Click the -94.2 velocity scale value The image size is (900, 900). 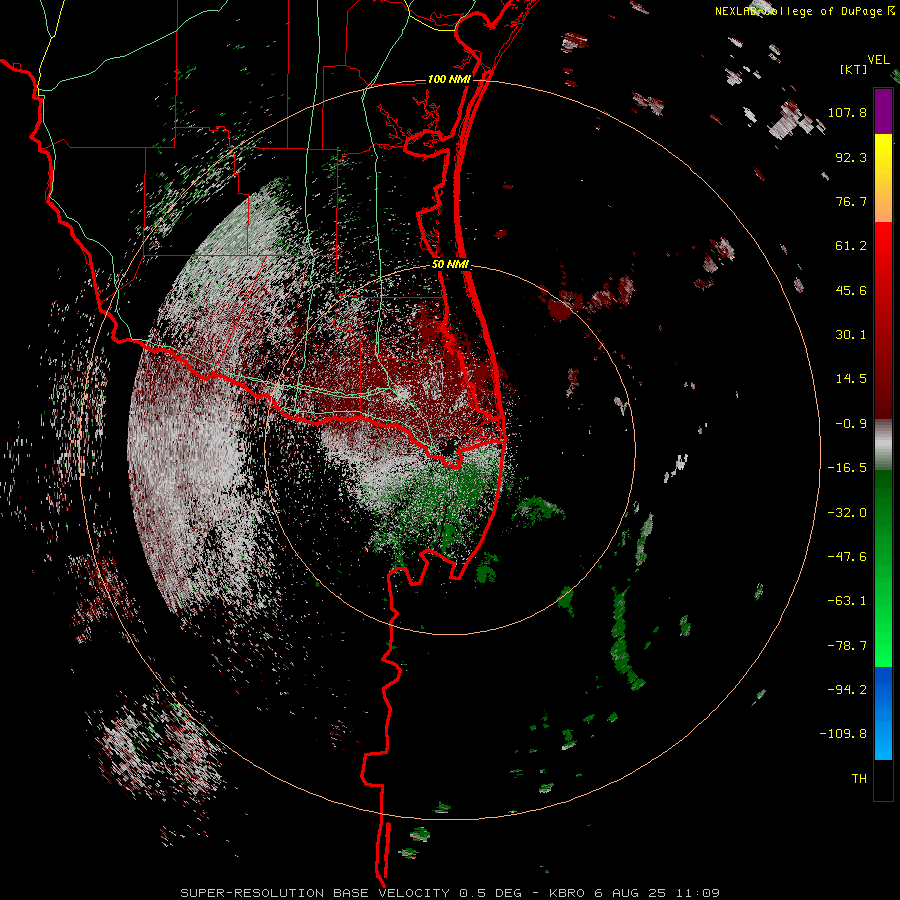pos(847,689)
